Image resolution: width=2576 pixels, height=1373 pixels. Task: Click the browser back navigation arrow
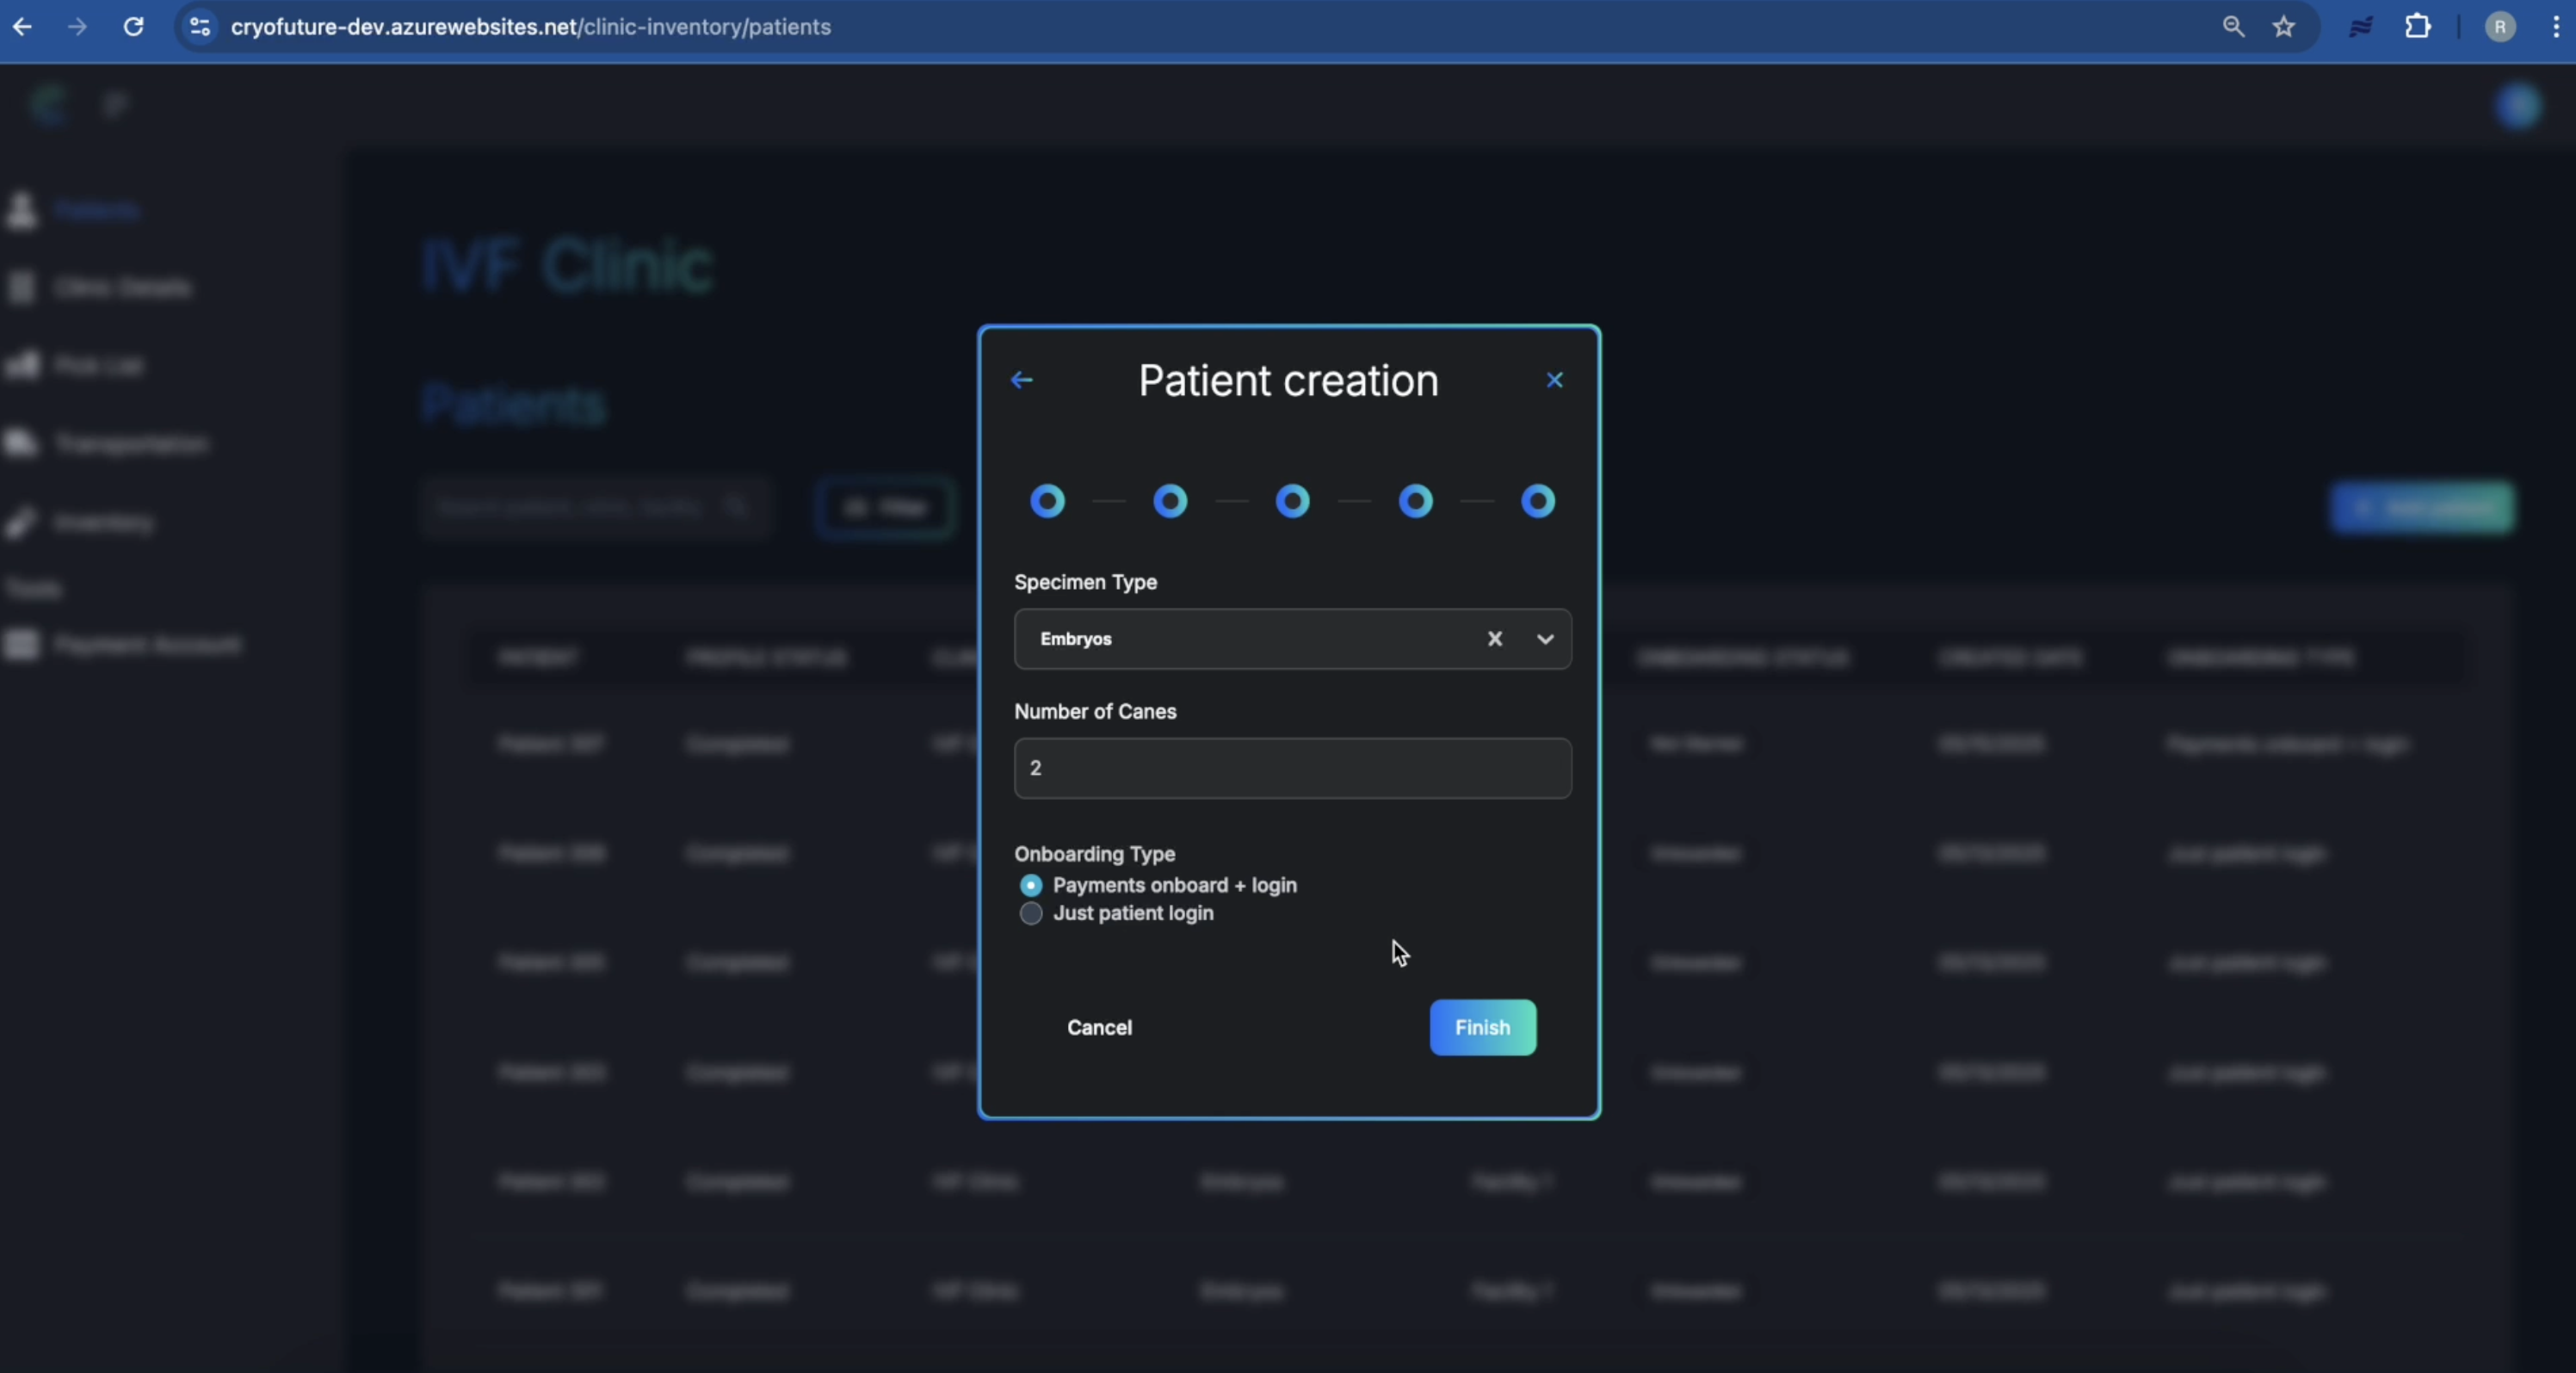[22, 27]
